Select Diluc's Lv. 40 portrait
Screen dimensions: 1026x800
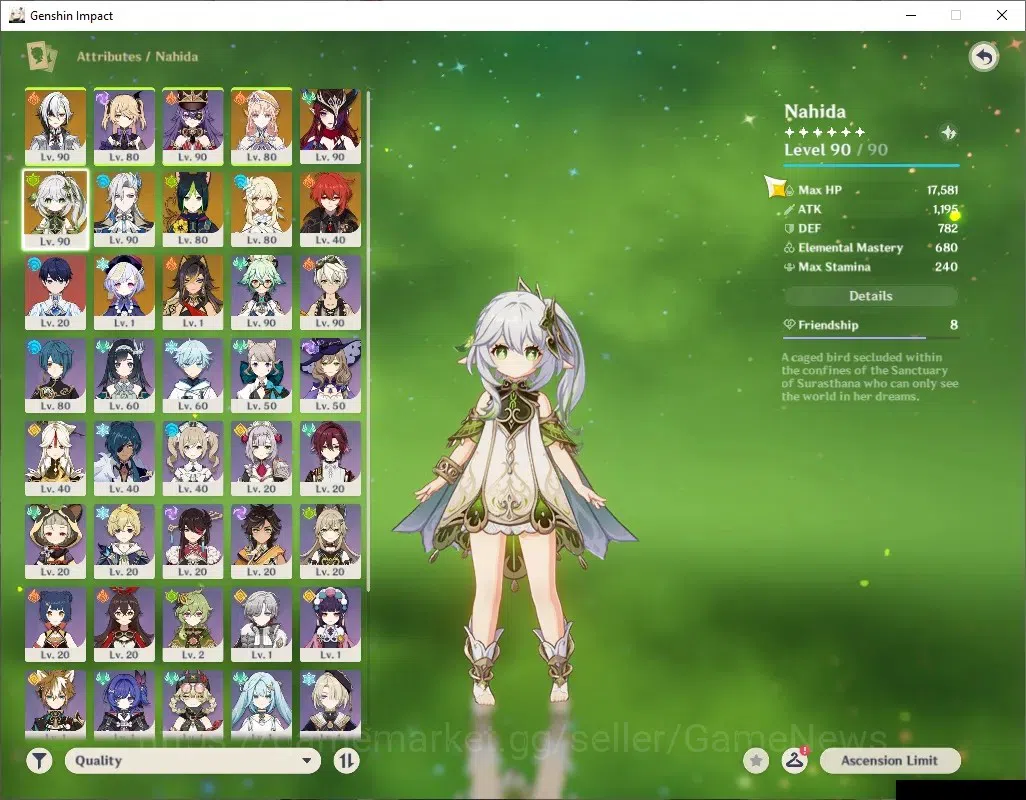point(330,209)
